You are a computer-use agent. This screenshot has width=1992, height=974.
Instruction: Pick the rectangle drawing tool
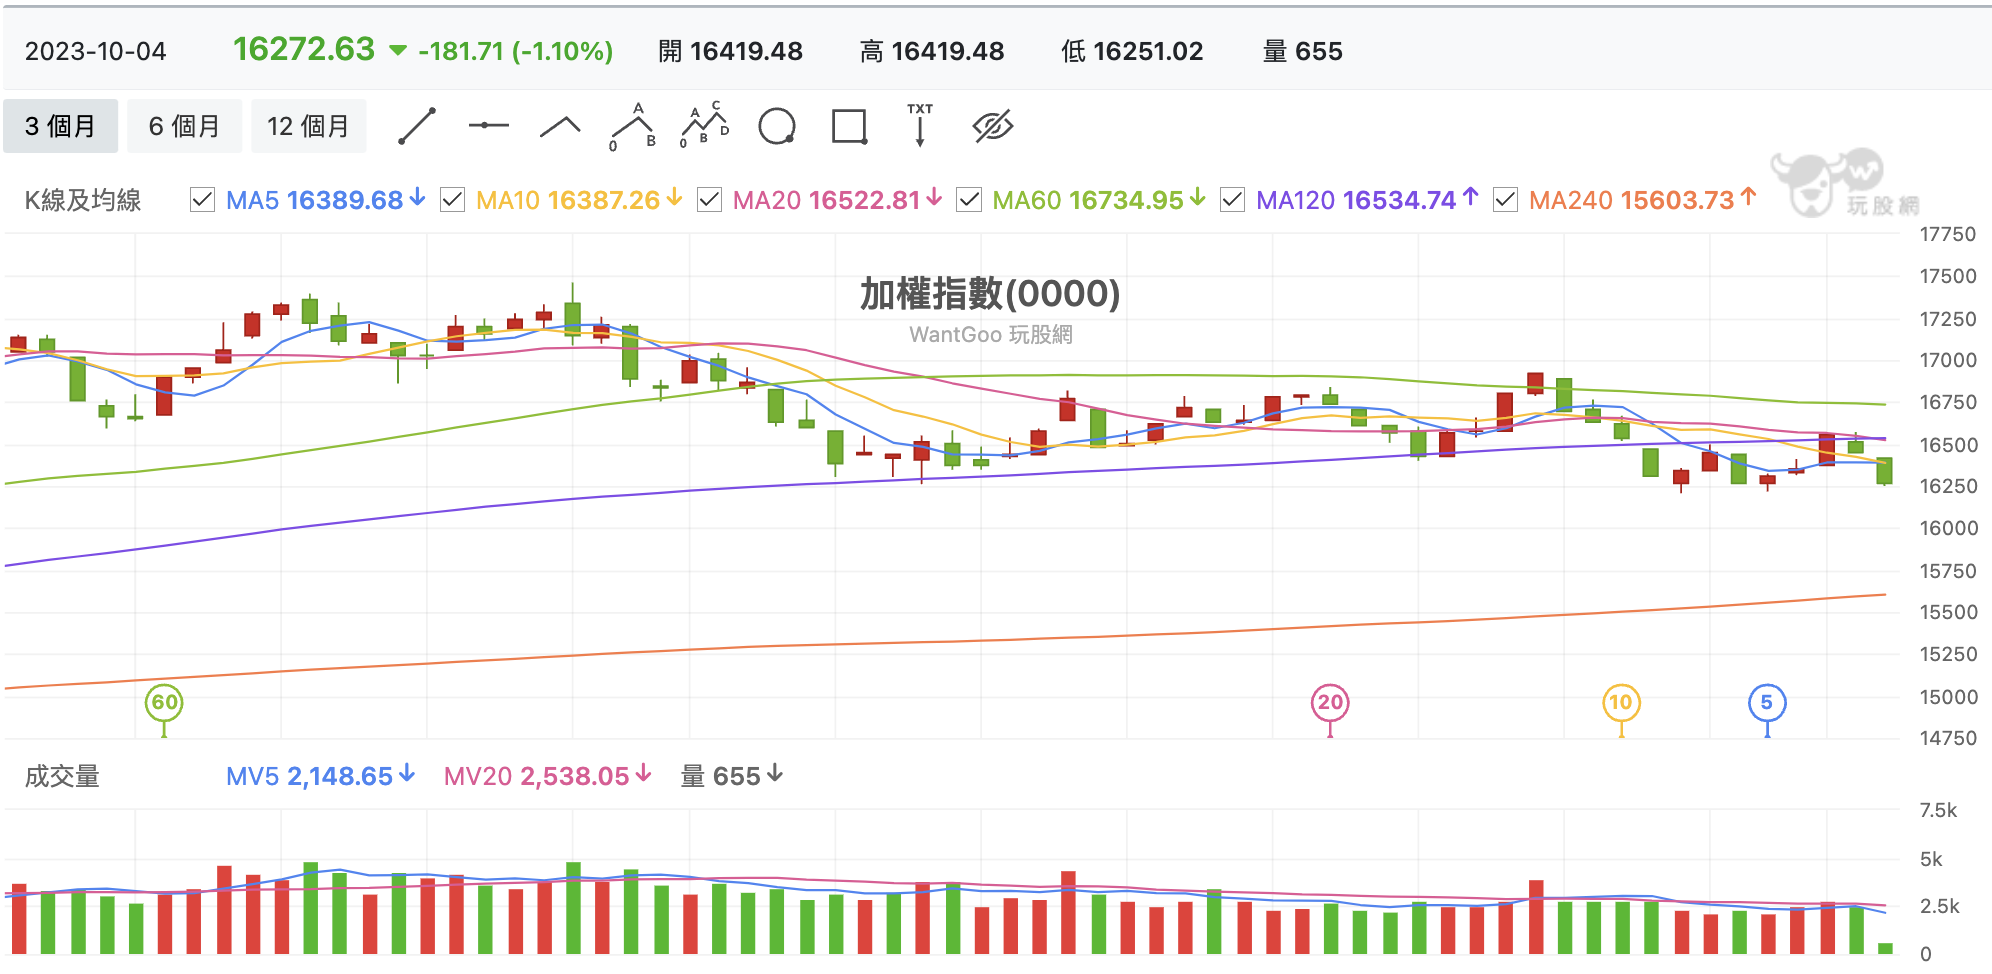[849, 126]
